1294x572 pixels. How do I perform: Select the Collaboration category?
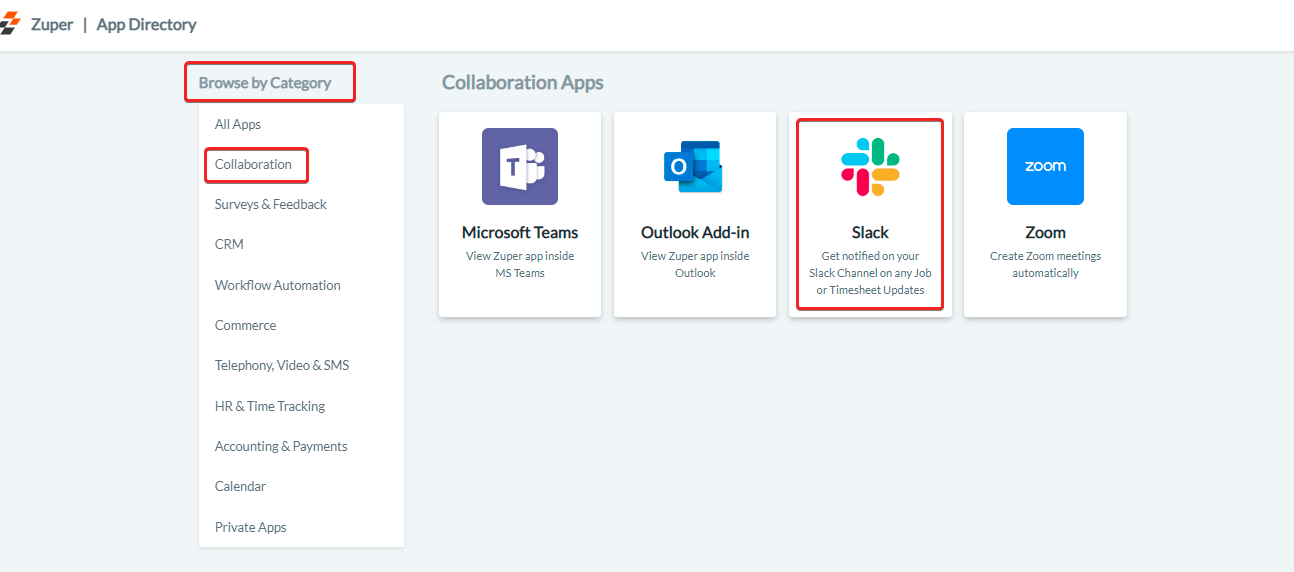(254, 164)
